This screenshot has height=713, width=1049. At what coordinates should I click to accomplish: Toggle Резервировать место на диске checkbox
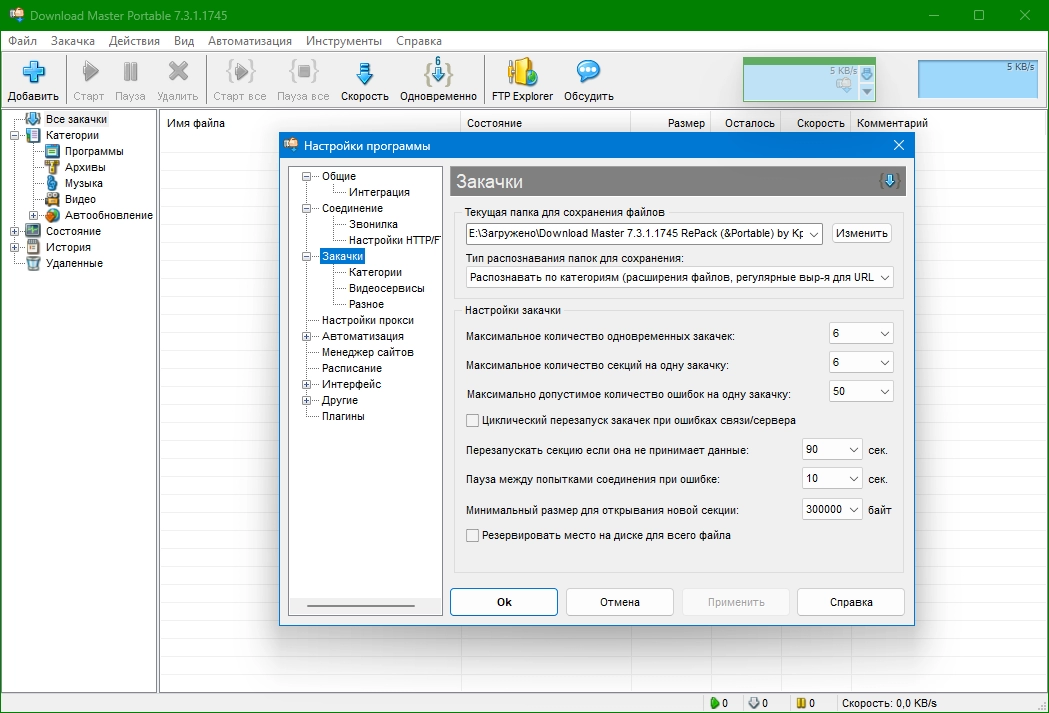(x=473, y=535)
